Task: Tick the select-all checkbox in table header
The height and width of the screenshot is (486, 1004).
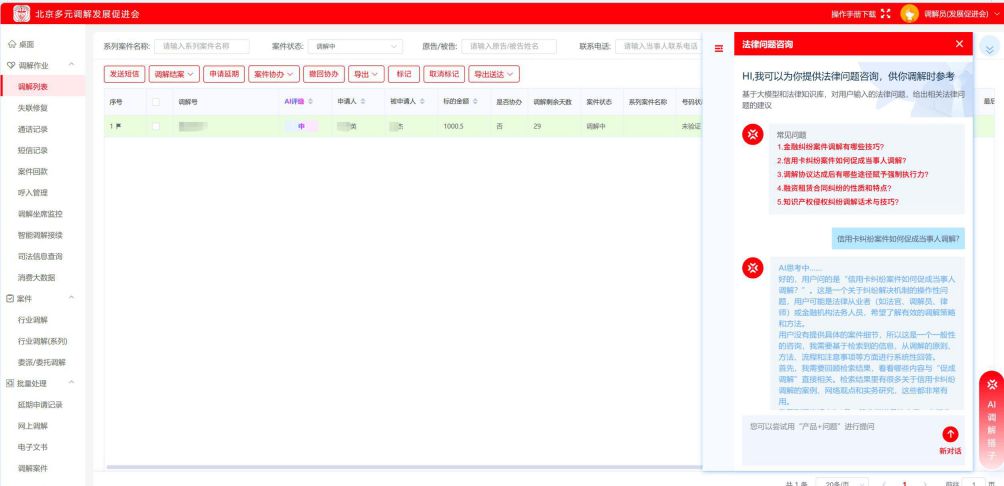Action: pyautogui.click(x=155, y=101)
